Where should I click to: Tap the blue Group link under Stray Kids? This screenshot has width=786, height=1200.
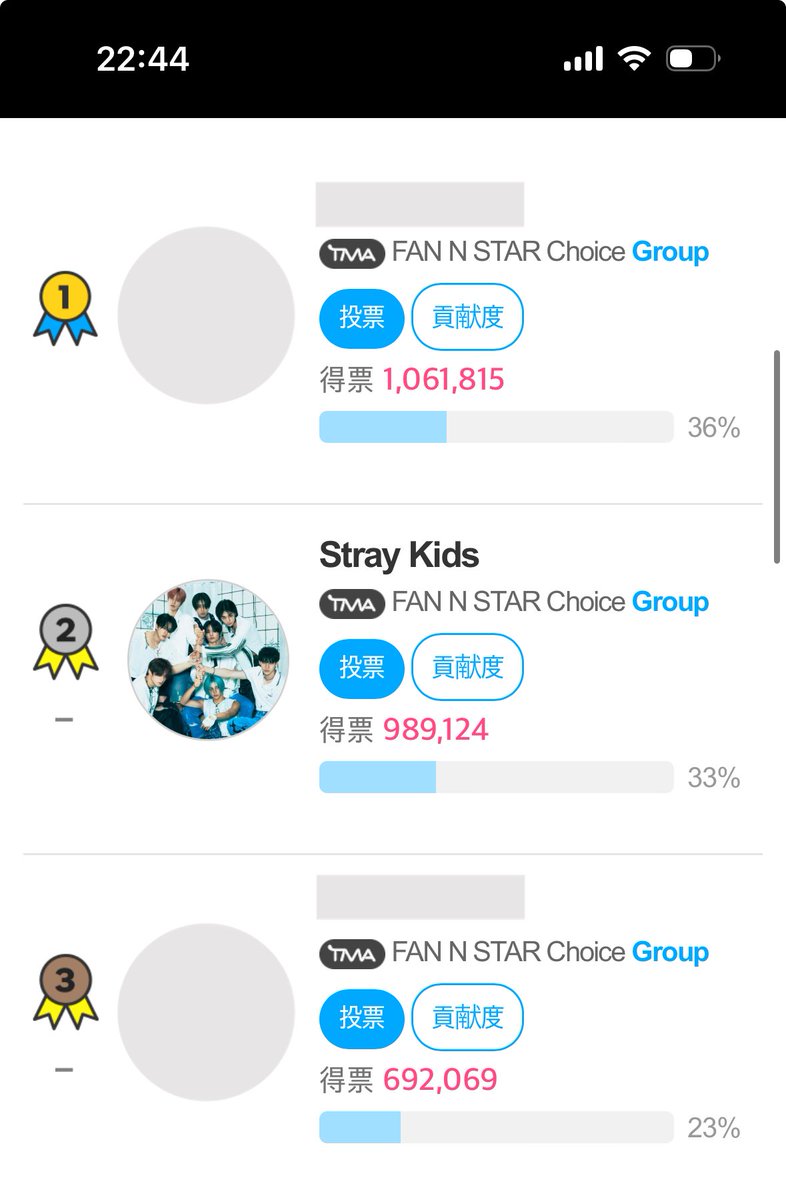pyautogui.click(x=670, y=603)
